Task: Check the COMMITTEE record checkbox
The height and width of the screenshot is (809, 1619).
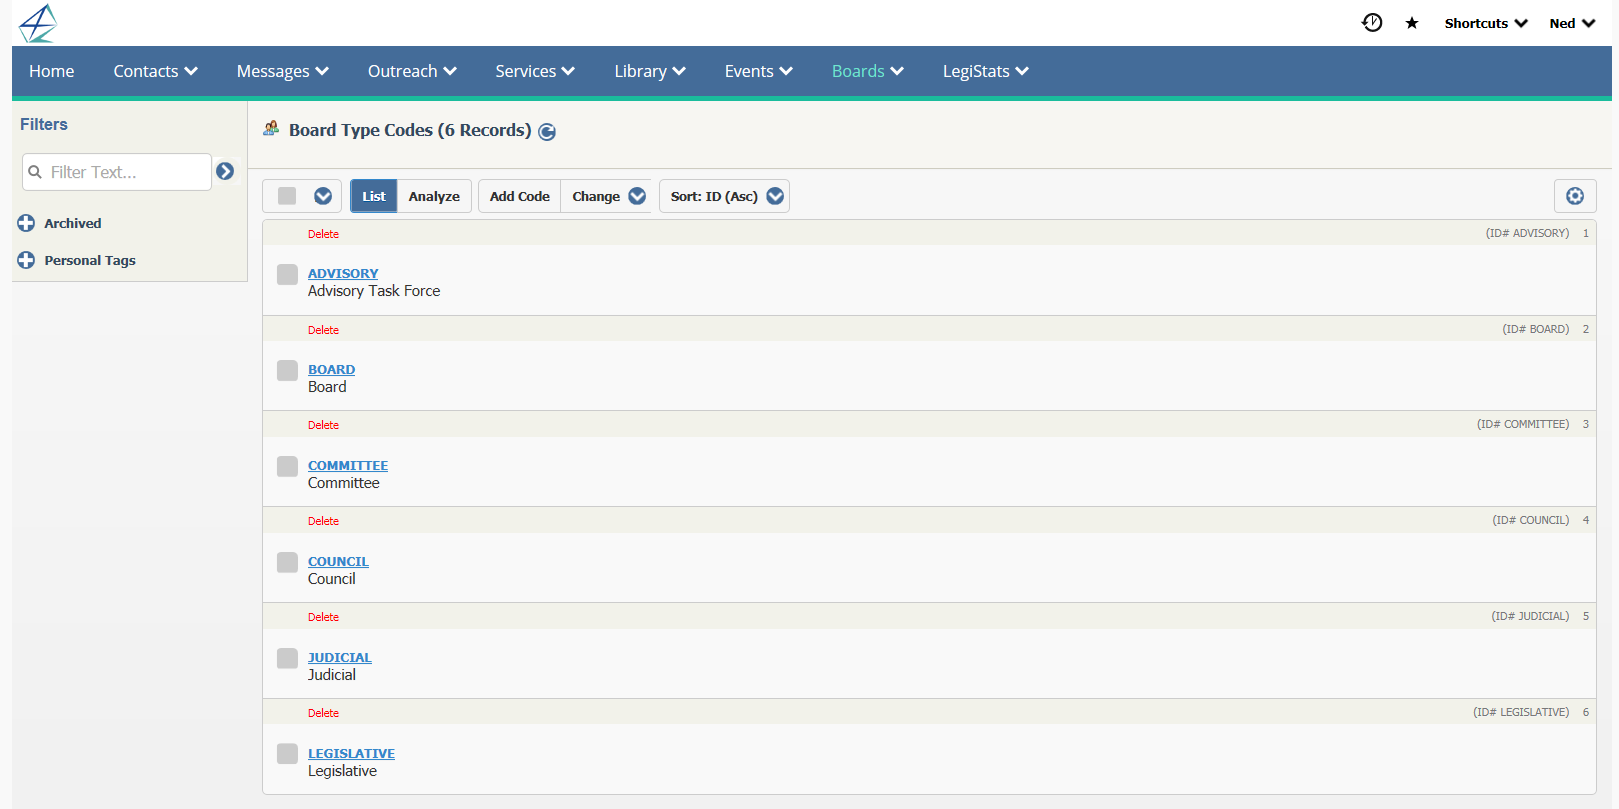Action: click(x=287, y=466)
